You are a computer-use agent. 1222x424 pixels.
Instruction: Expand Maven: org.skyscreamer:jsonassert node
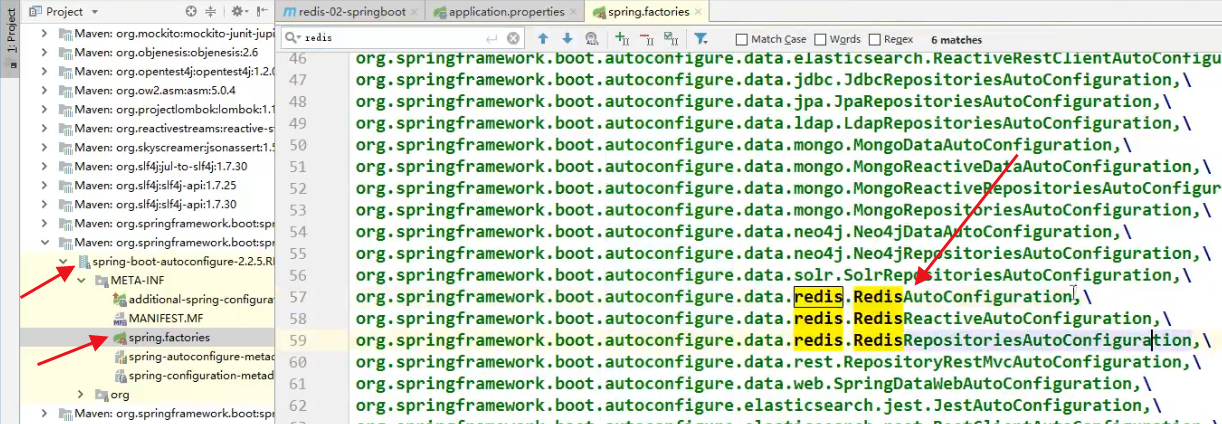(x=45, y=147)
